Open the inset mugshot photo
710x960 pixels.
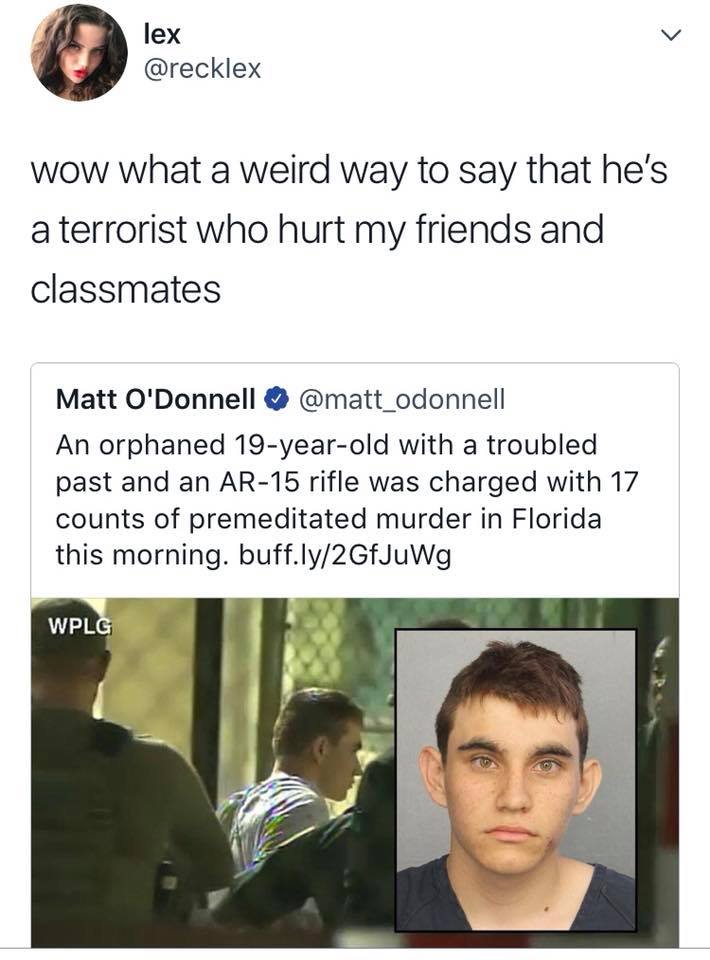[x=516, y=779]
